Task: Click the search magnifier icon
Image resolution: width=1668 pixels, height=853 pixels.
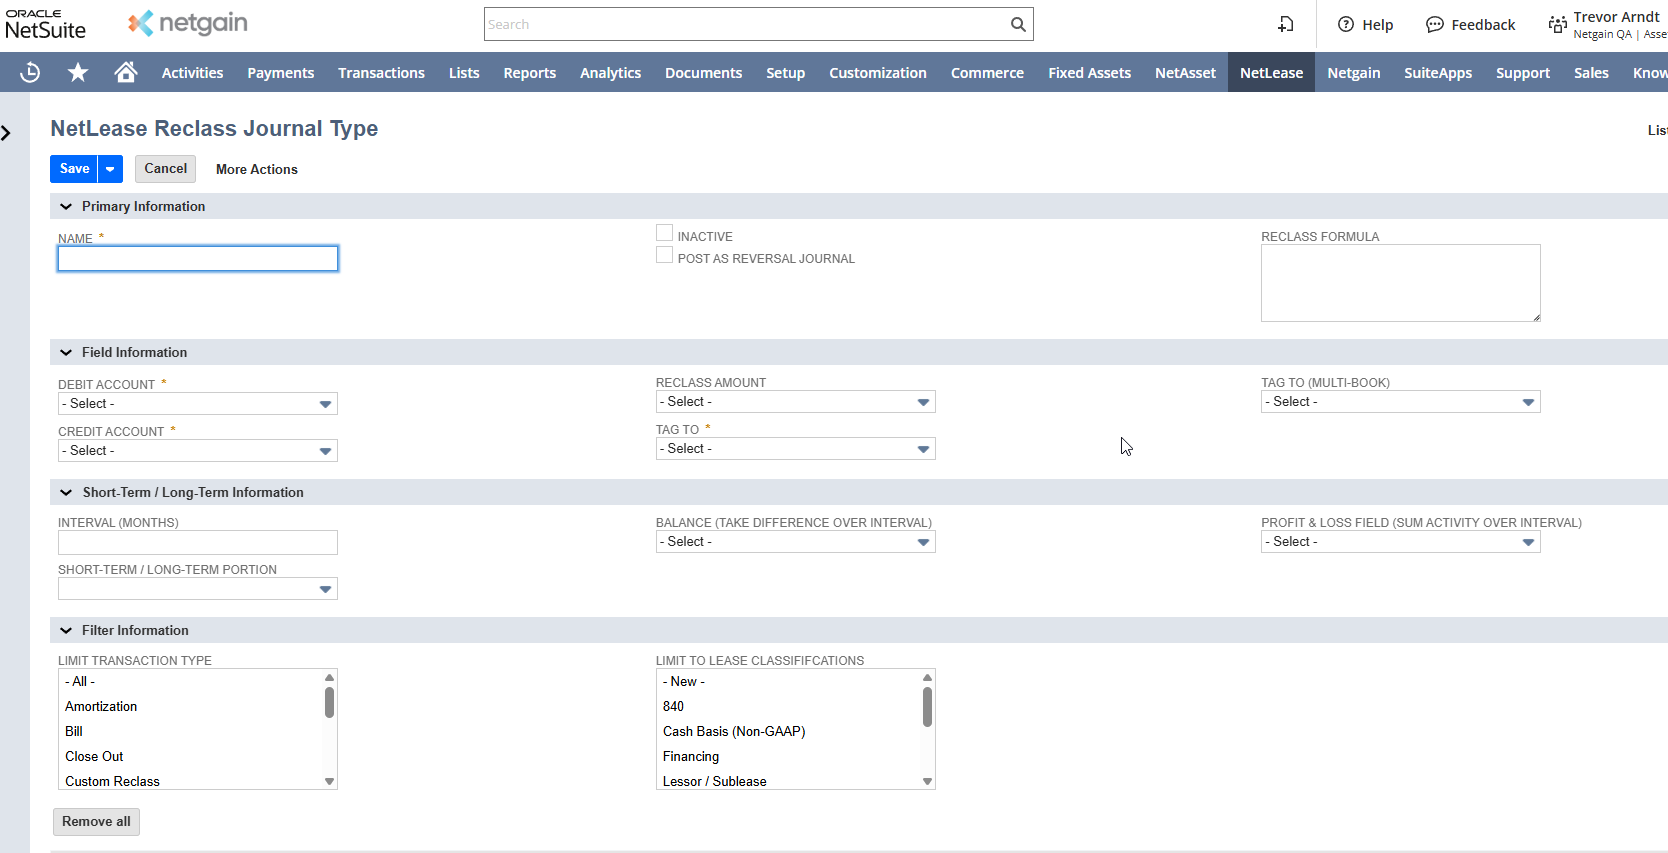Action: coord(1018,24)
